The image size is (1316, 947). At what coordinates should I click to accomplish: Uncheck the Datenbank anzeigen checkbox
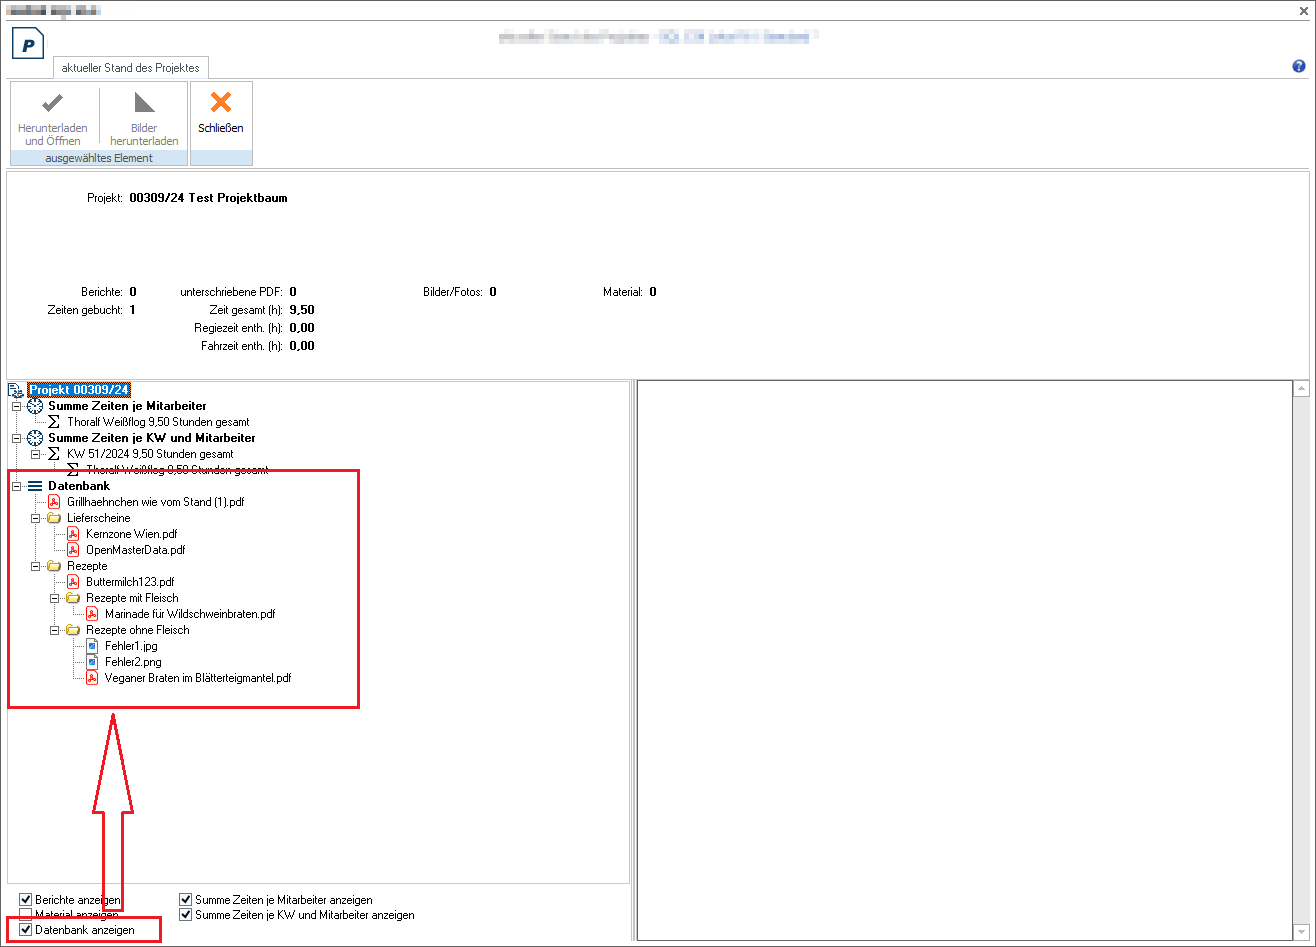26,930
